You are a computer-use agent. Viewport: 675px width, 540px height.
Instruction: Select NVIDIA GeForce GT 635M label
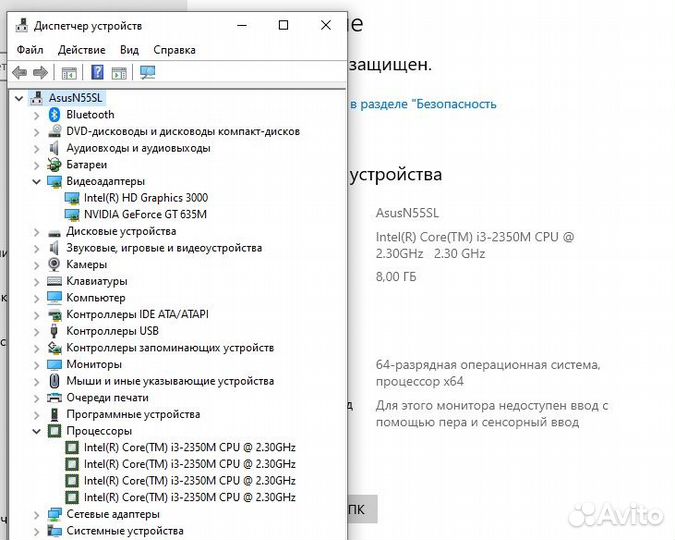[x=146, y=214]
